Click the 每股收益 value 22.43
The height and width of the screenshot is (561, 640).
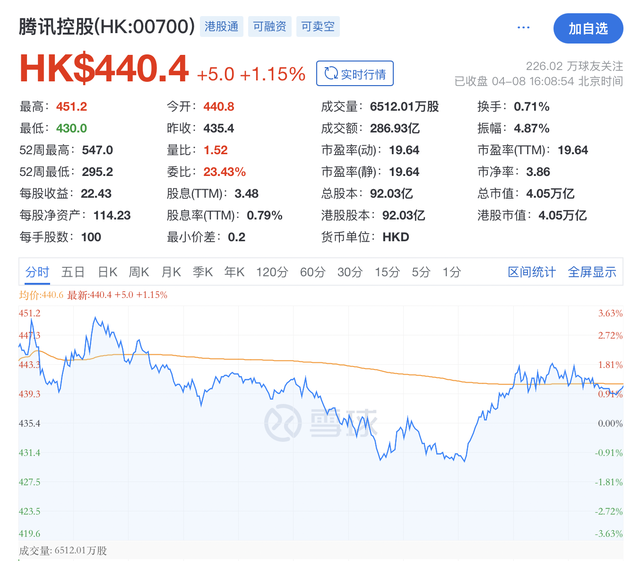96,193
